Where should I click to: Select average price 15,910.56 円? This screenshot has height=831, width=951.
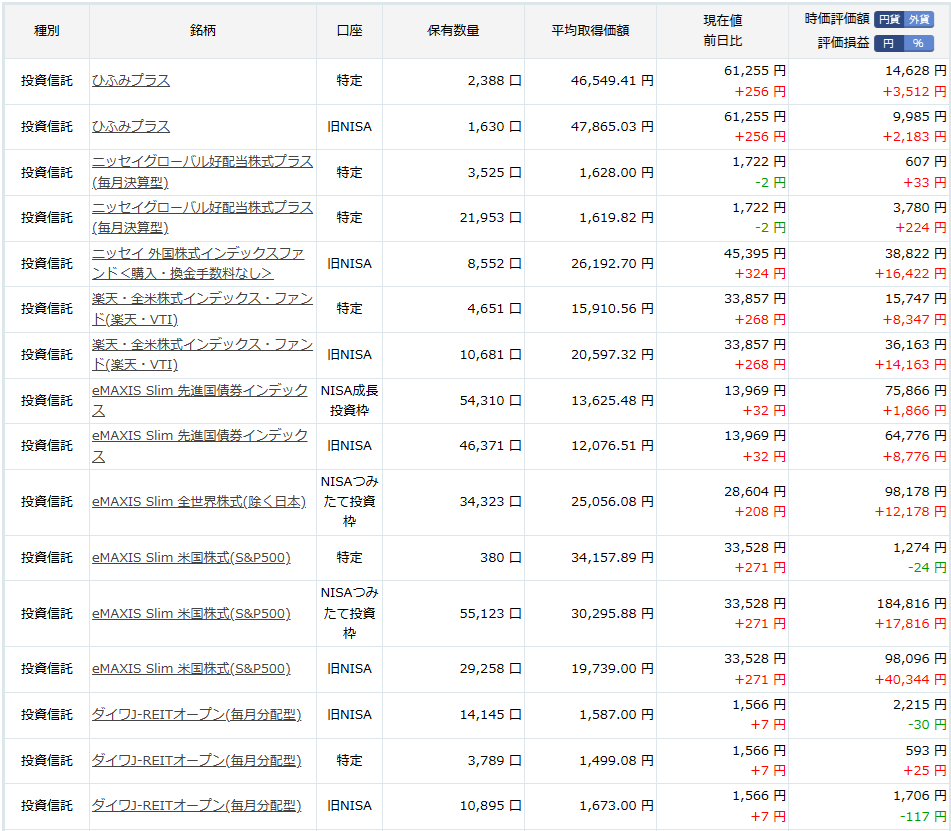(612, 309)
